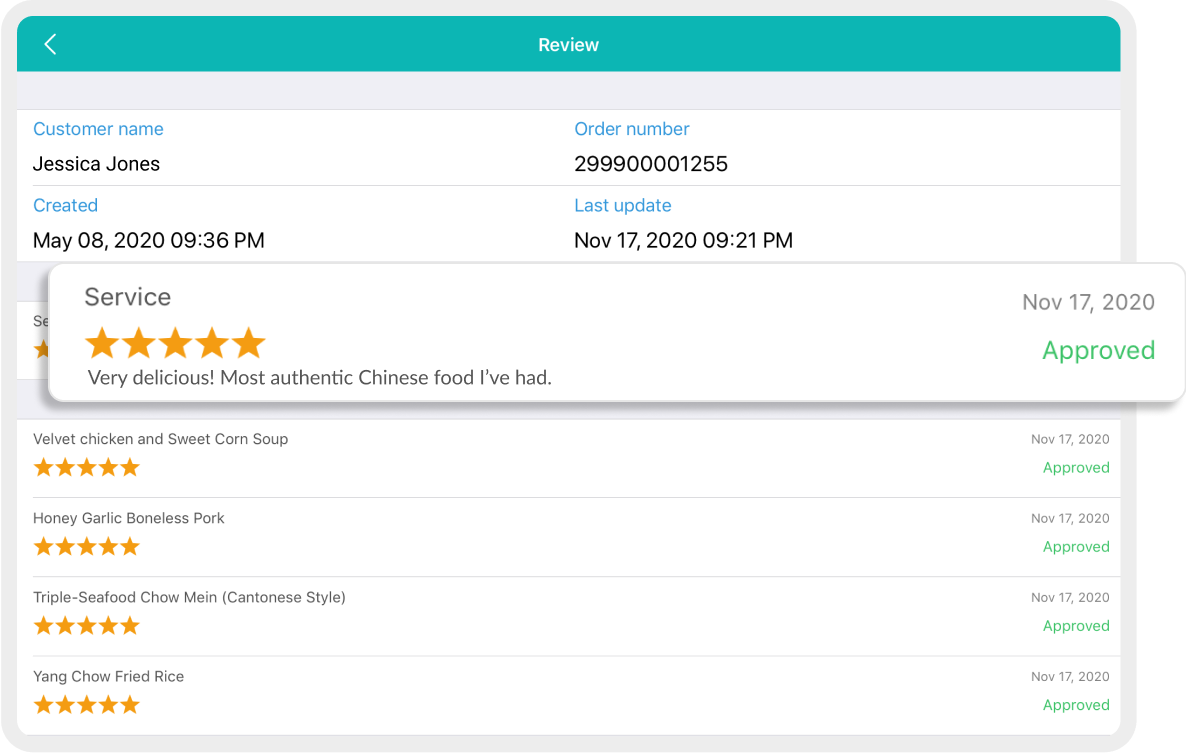The width and height of the screenshot is (1186, 753).
Task: Click the Created label
Action: [65, 206]
